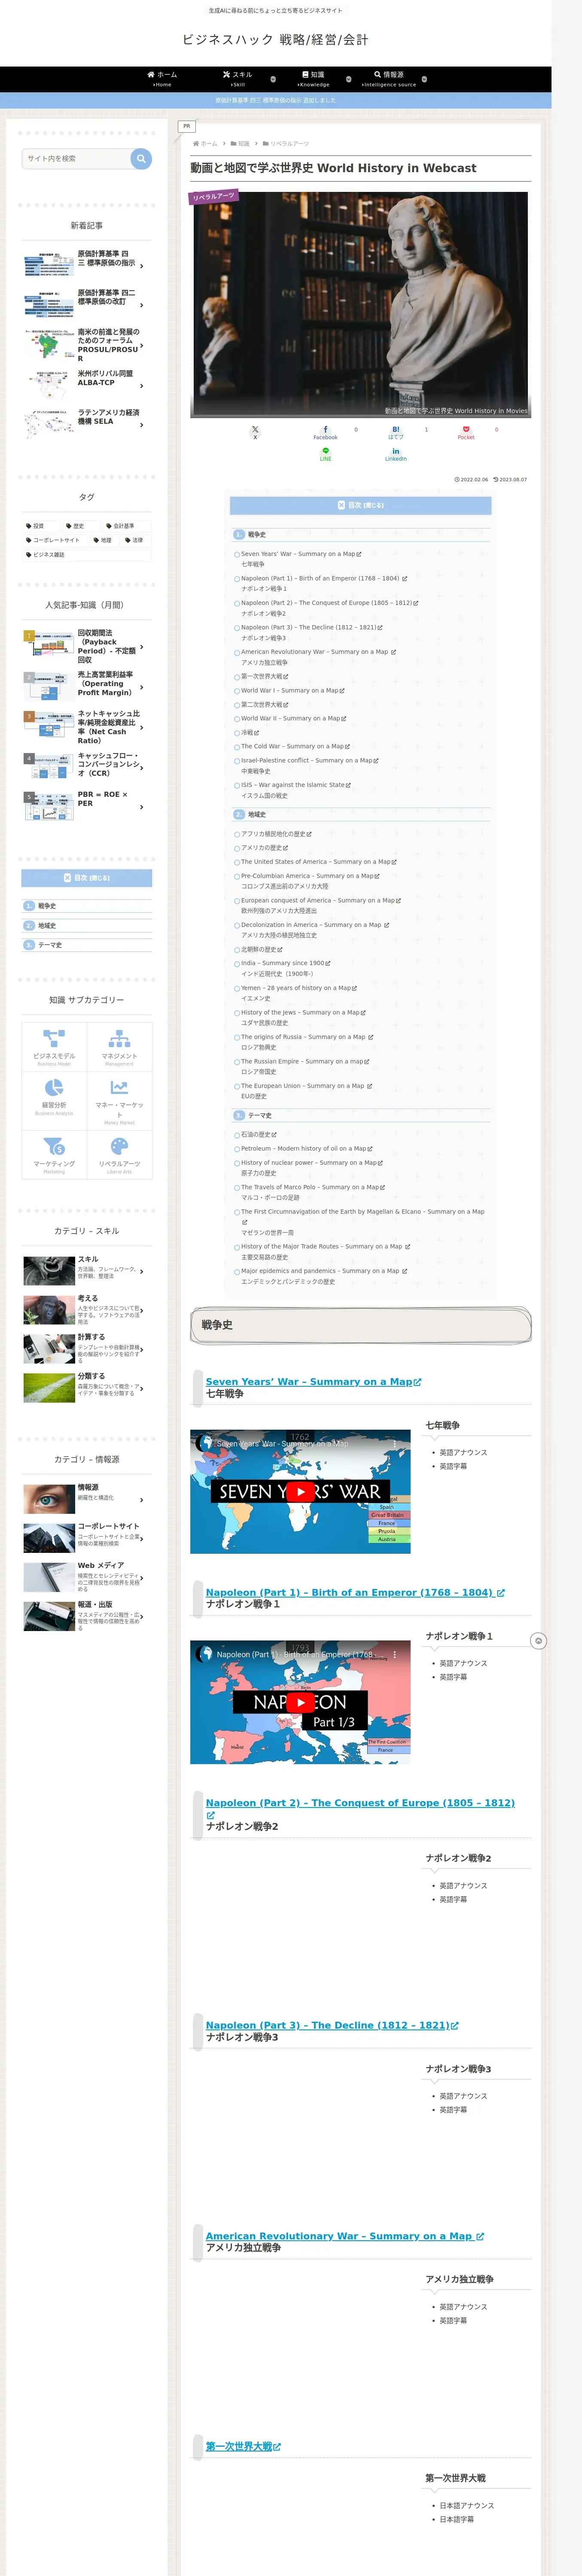The width and height of the screenshot is (582, 2576).
Task: Open the ホーム menu item
Action: [x=162, y=79]
